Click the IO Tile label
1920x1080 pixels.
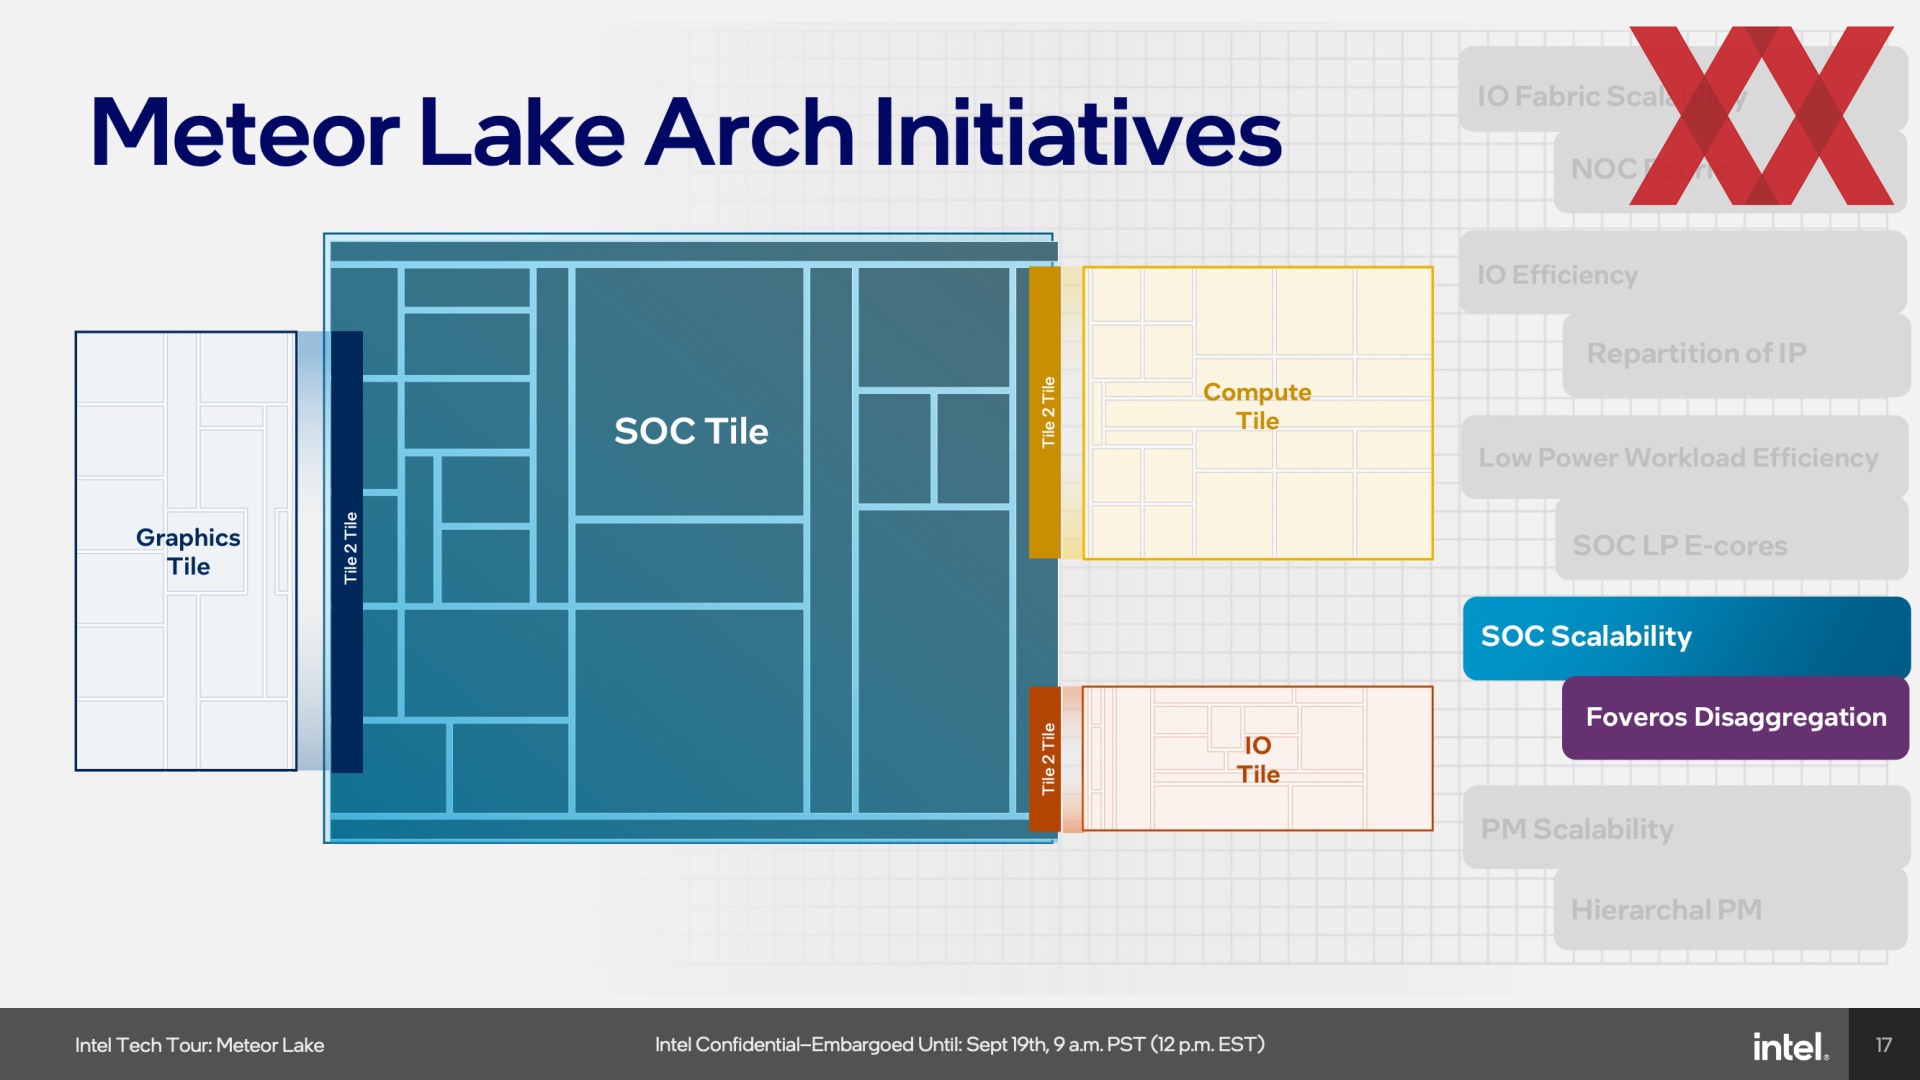click(1258, 760)
